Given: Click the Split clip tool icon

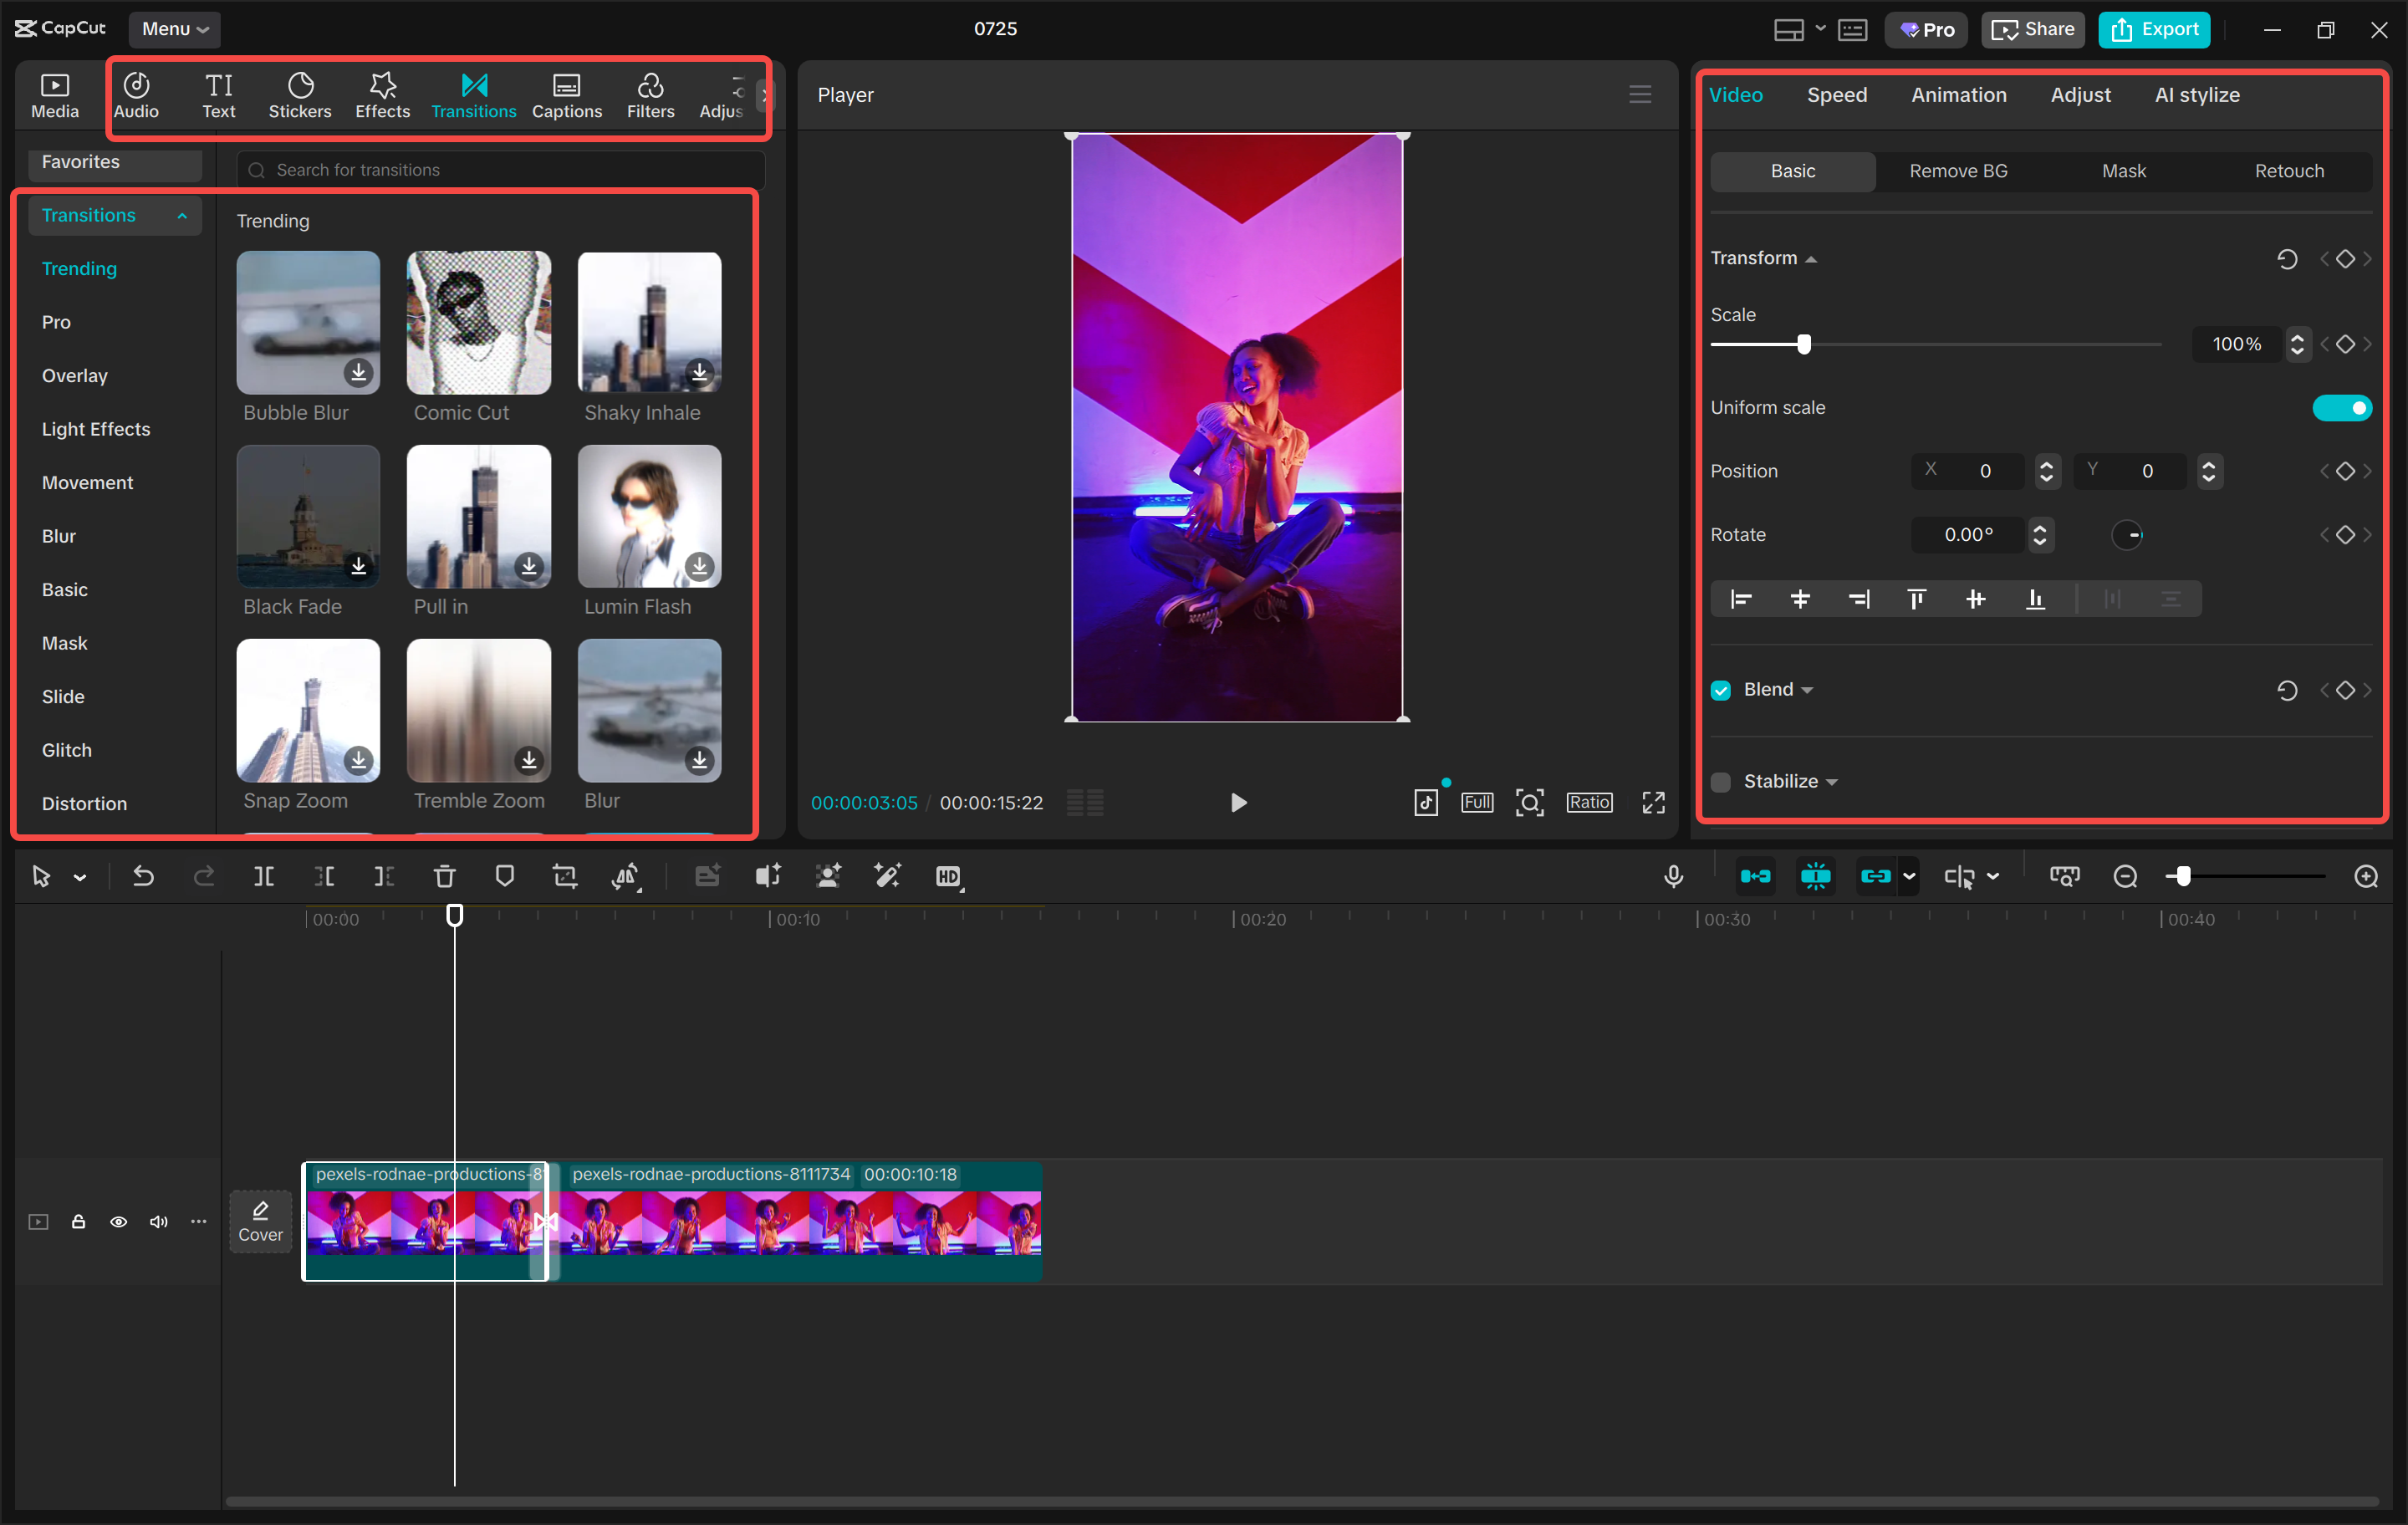Looking at the screenshot, I should tap(264, 877).
